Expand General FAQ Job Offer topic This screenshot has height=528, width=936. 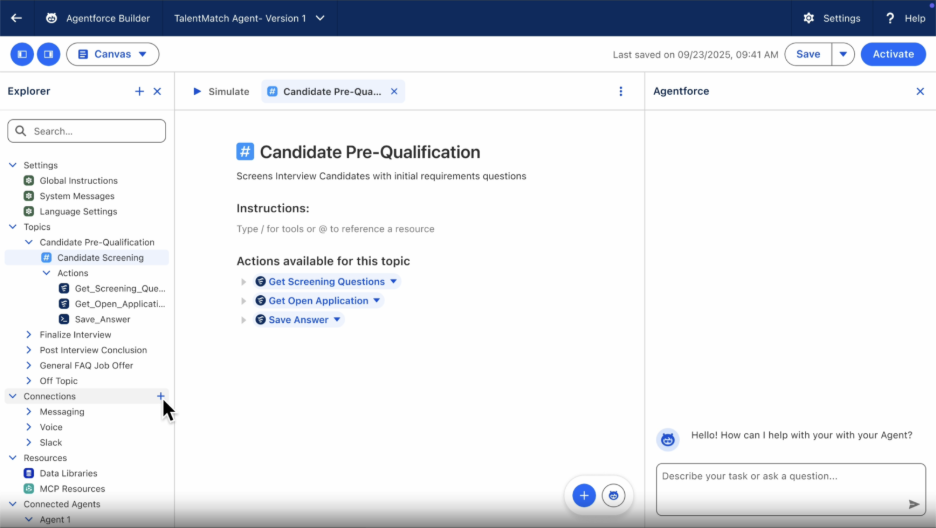point(29,366)
